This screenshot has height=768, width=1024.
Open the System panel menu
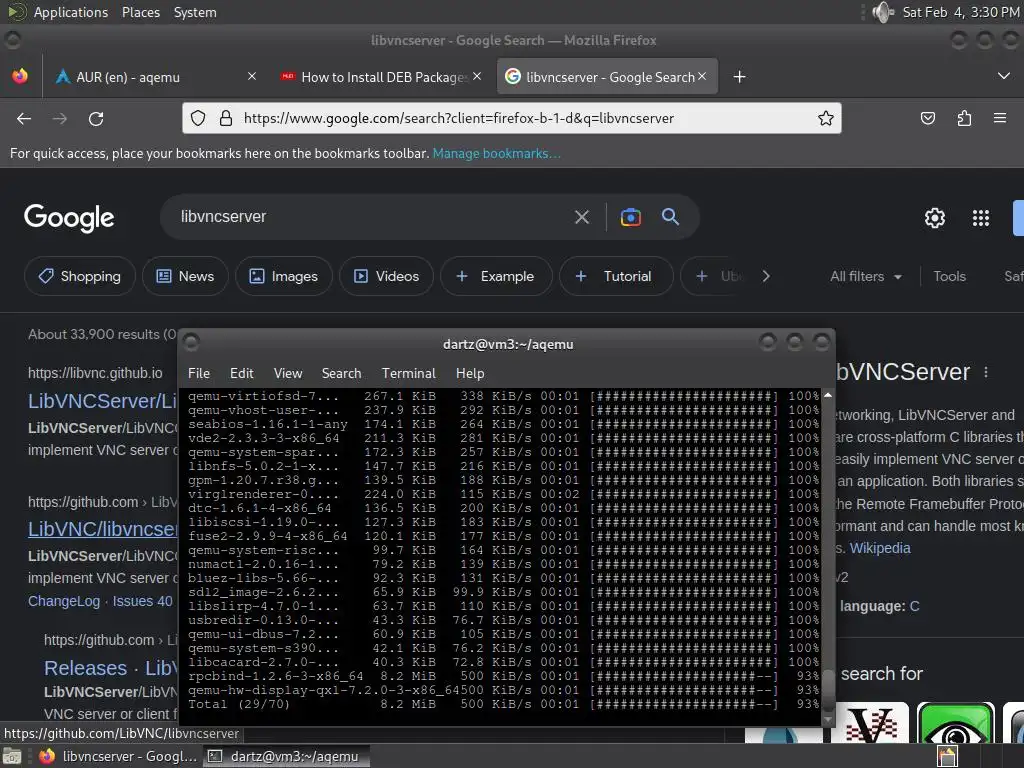tap(195, 12)
